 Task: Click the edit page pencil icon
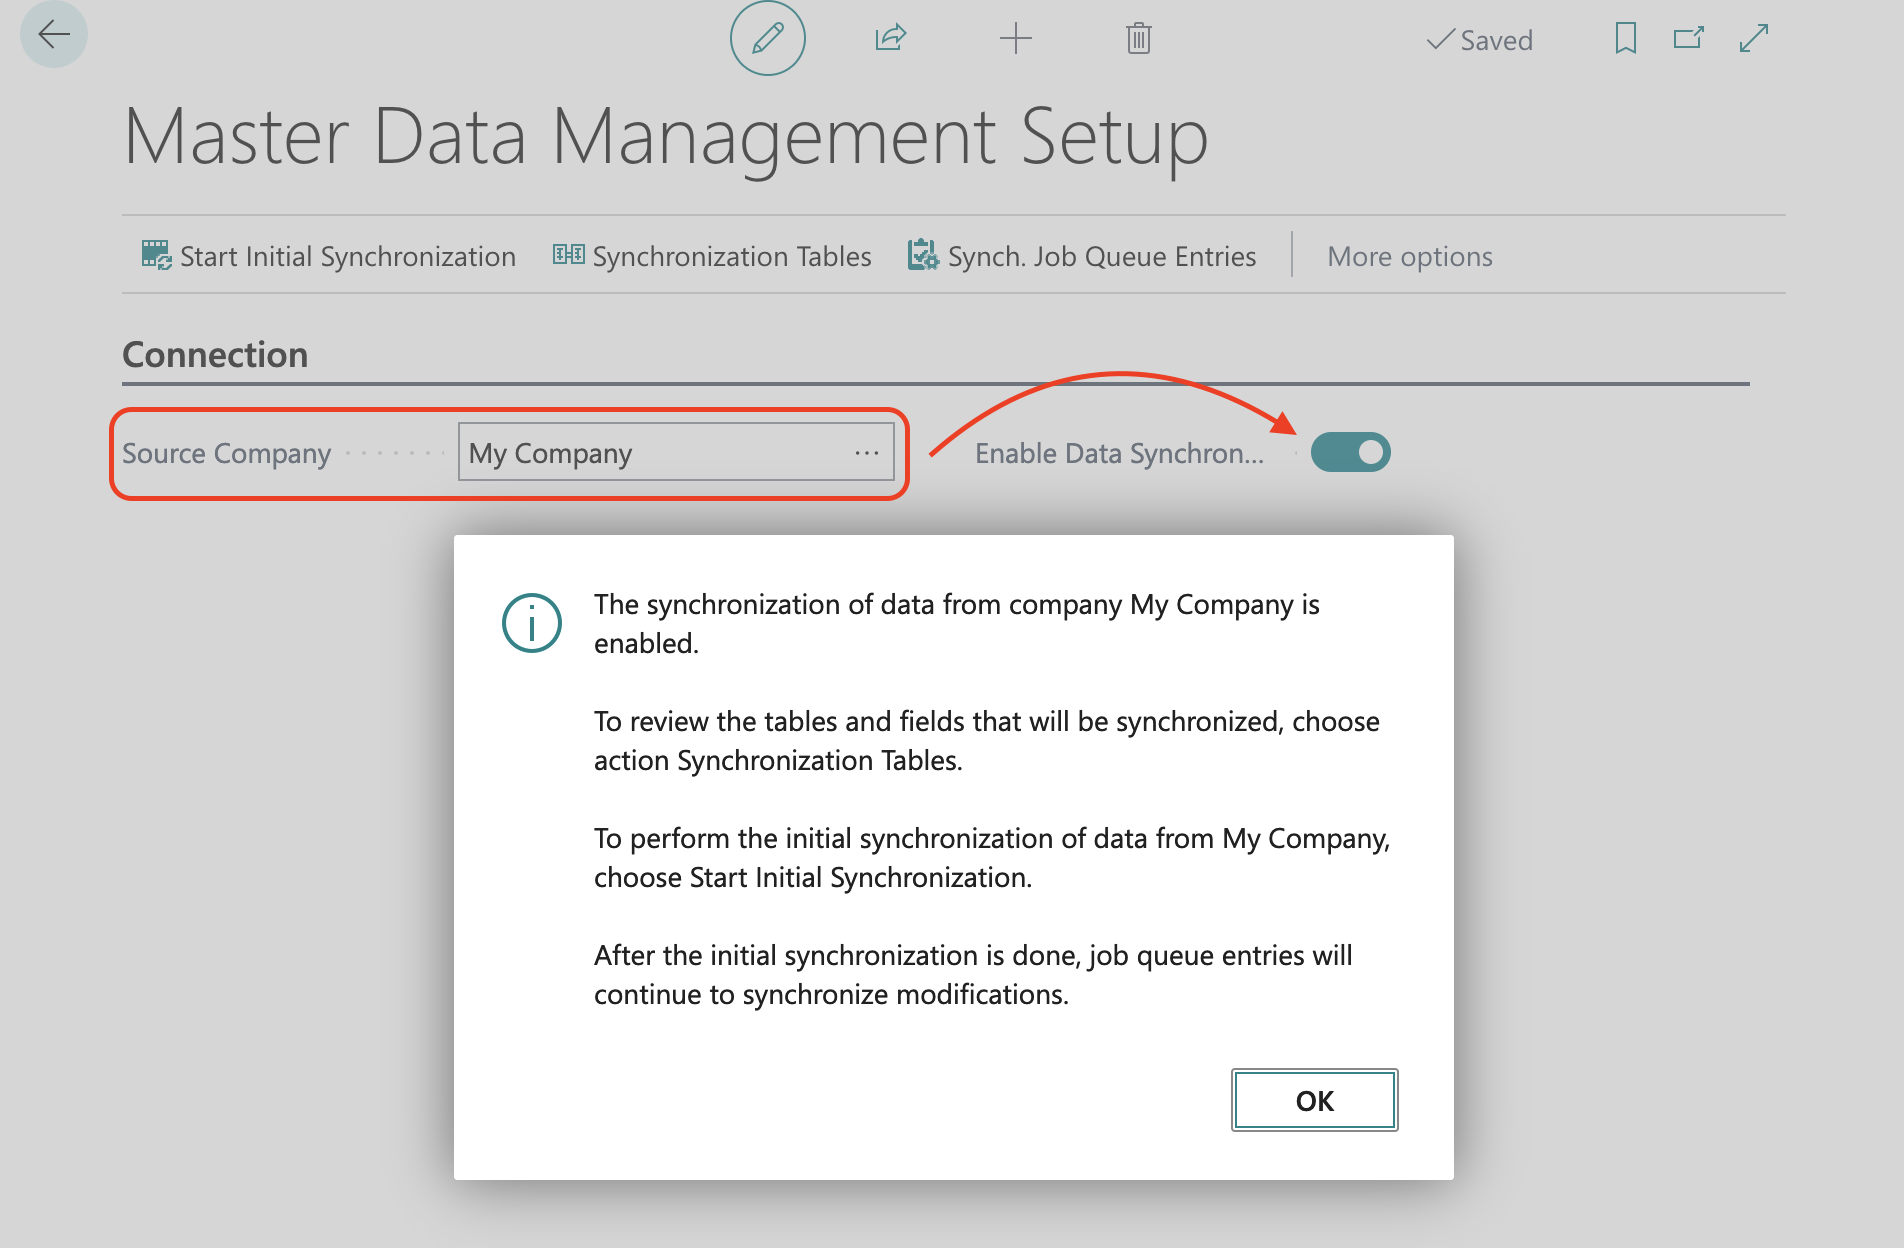766,38
